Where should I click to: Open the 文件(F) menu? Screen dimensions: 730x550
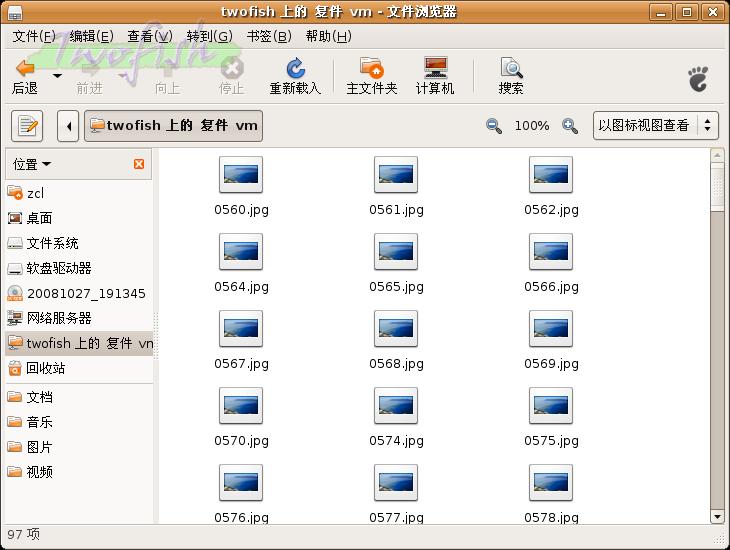point(34,36)
